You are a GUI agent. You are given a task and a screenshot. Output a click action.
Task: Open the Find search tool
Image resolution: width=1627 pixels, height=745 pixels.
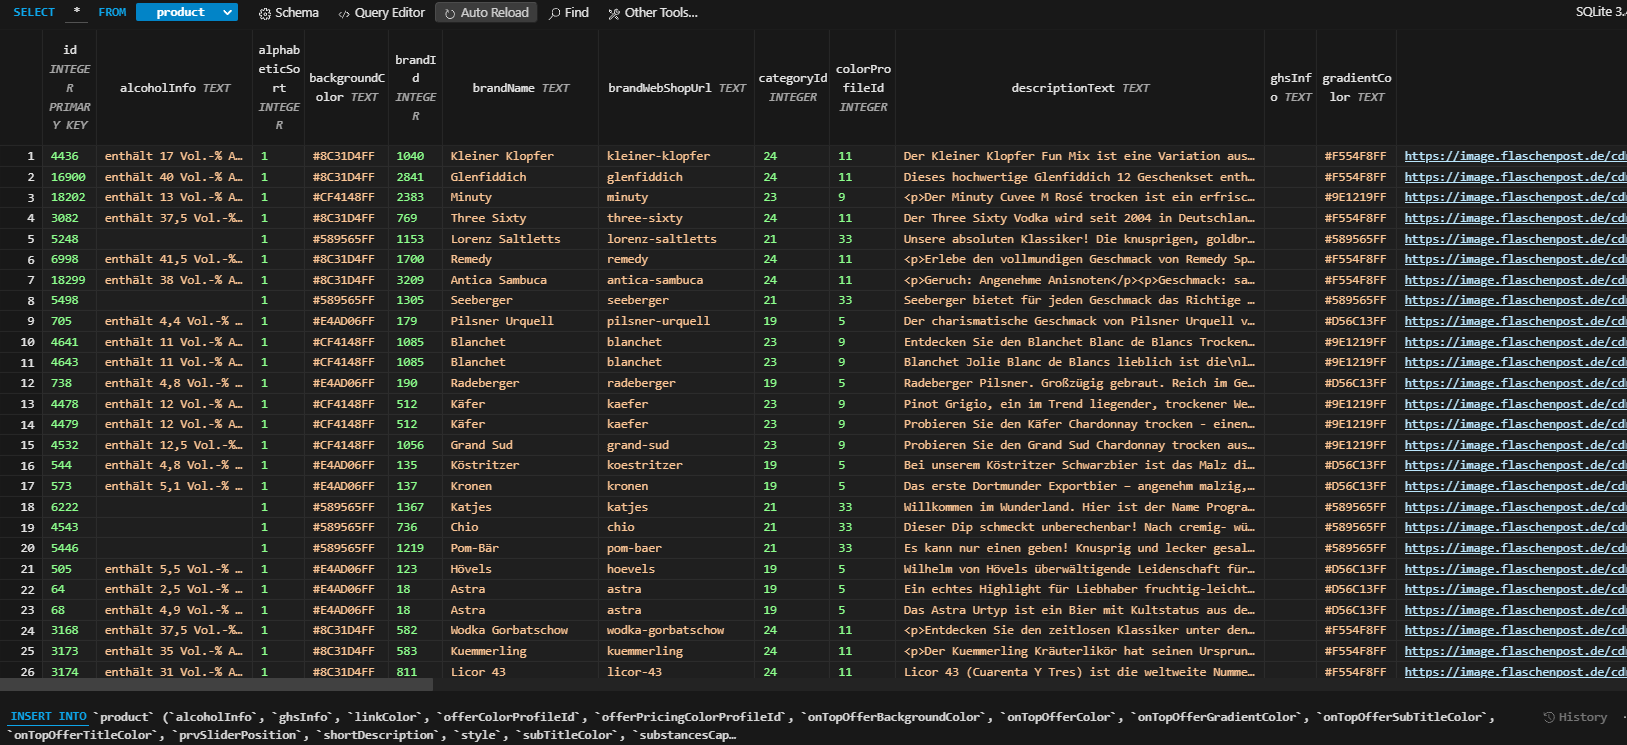(x=569, y=13)
